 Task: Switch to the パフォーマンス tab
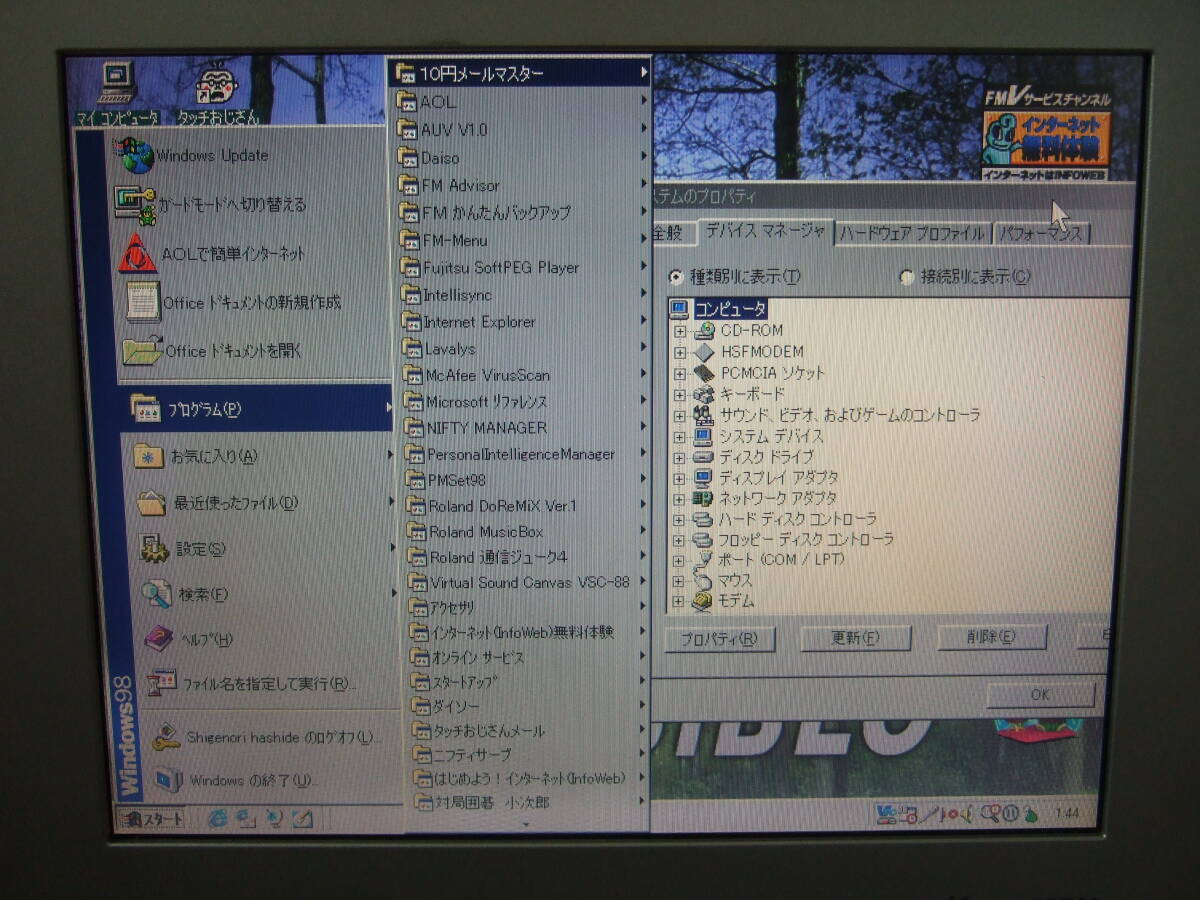(x=1040, y=234)
